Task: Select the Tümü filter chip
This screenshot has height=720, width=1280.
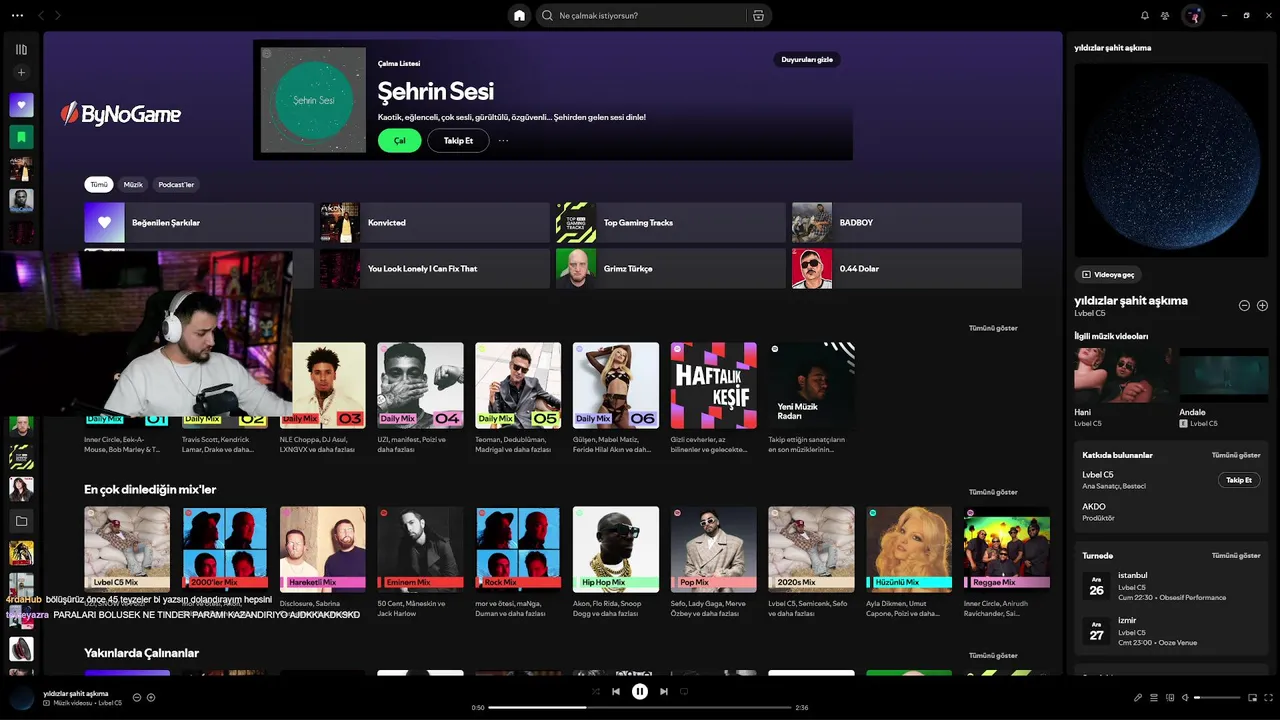Action: [99, 184]
